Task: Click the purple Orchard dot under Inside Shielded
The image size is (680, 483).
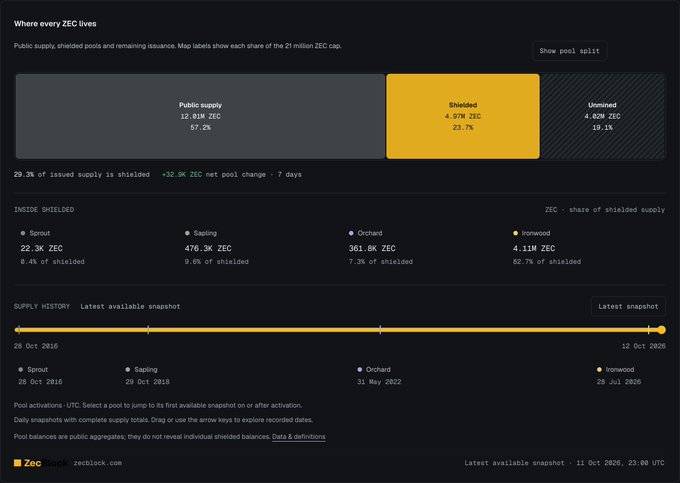Action: click(x=351, y=233)
